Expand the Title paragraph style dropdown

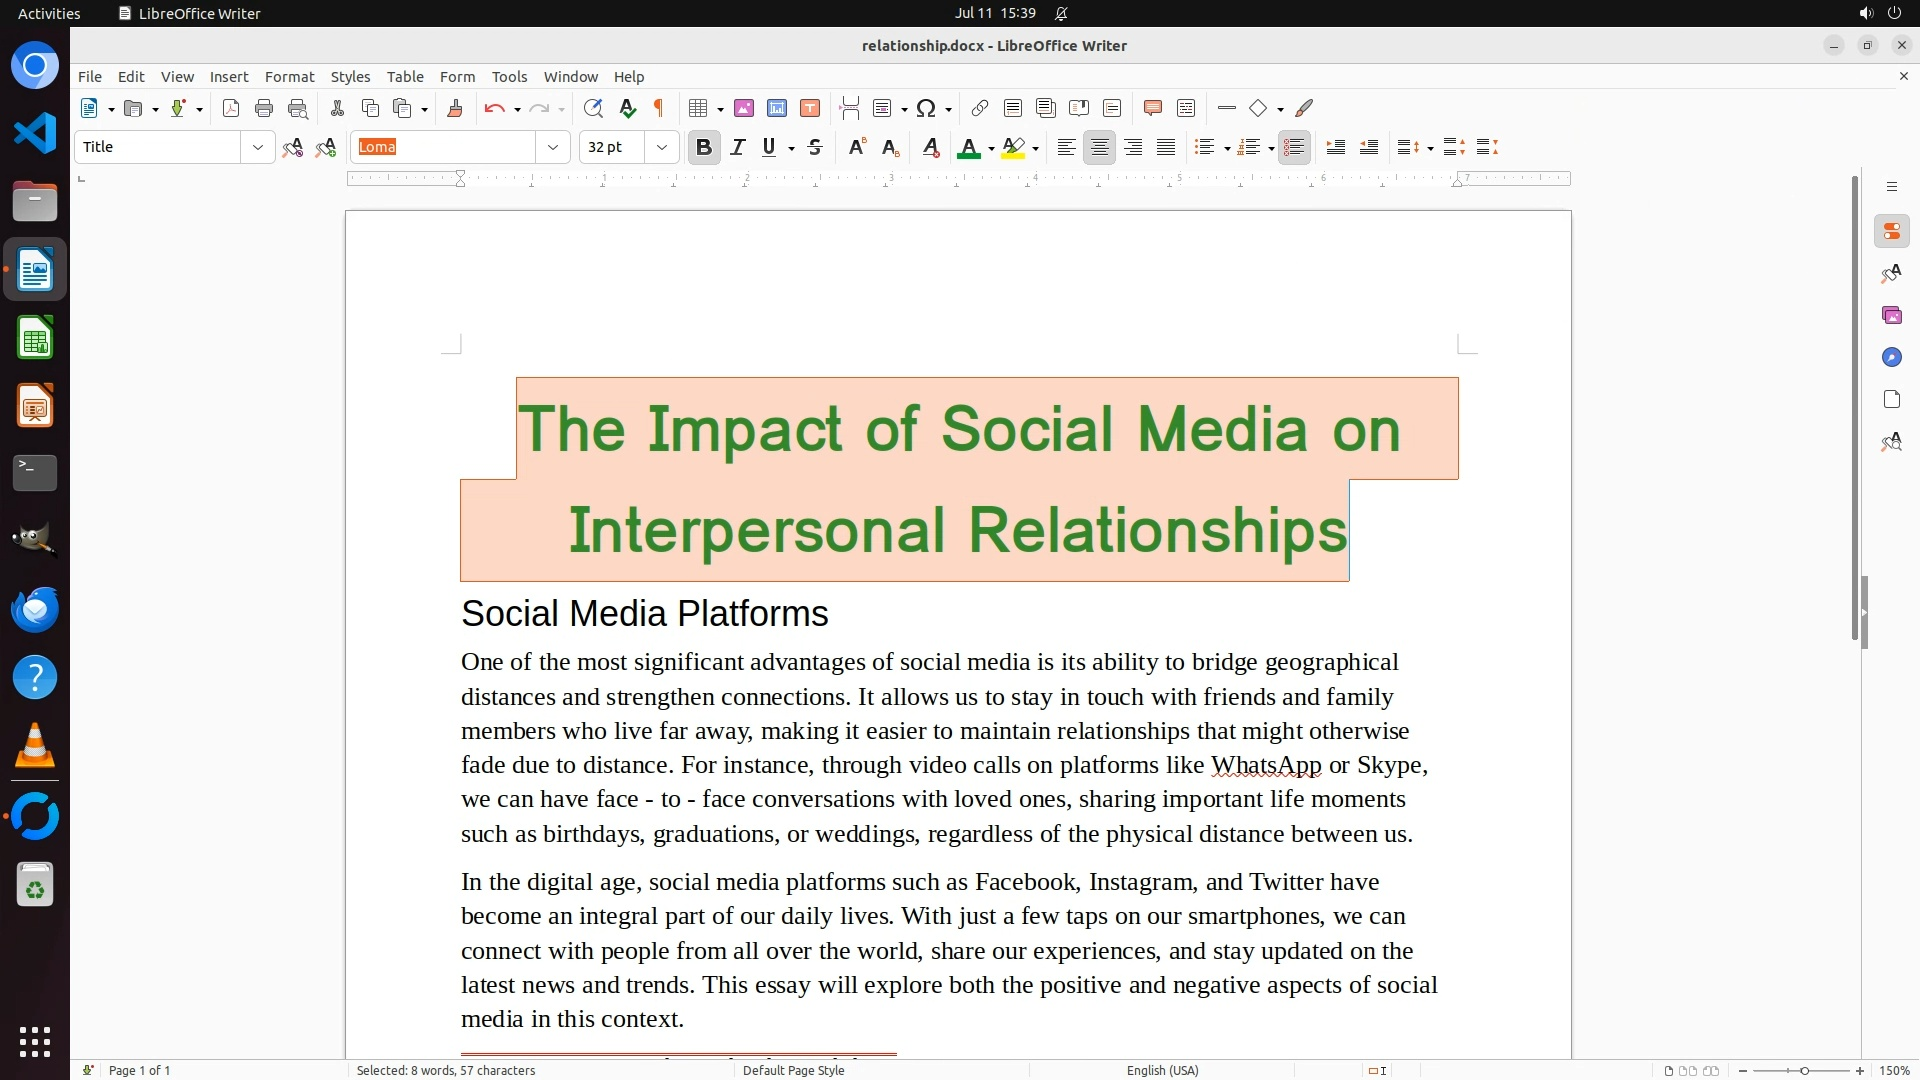(257, 147)
